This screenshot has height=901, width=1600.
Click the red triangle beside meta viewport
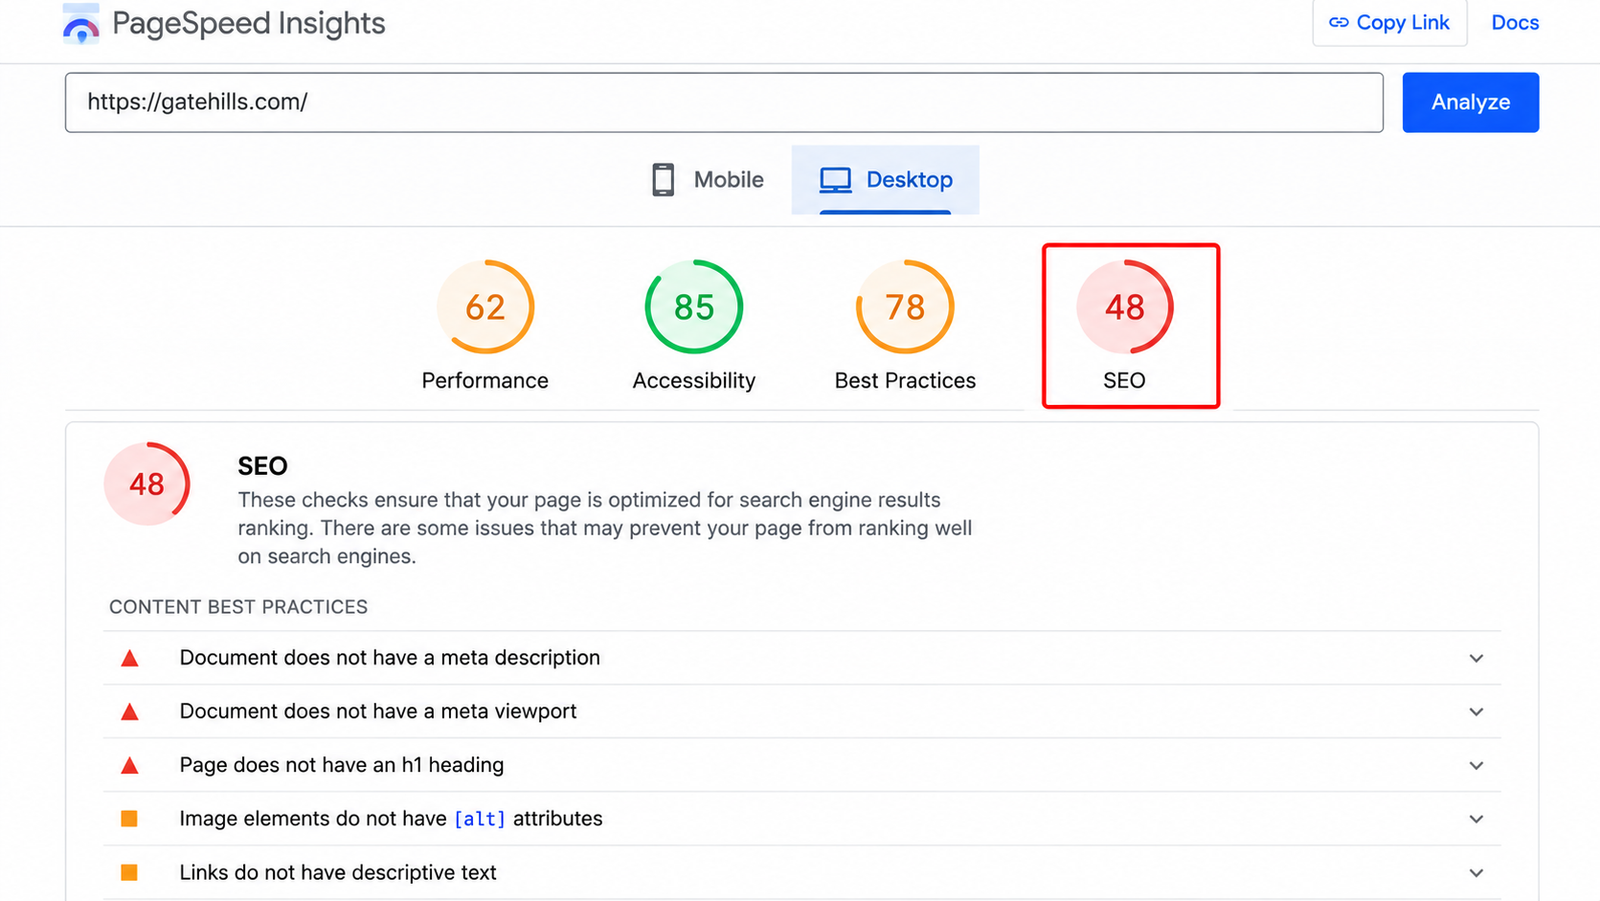click(x=129, y=712)
